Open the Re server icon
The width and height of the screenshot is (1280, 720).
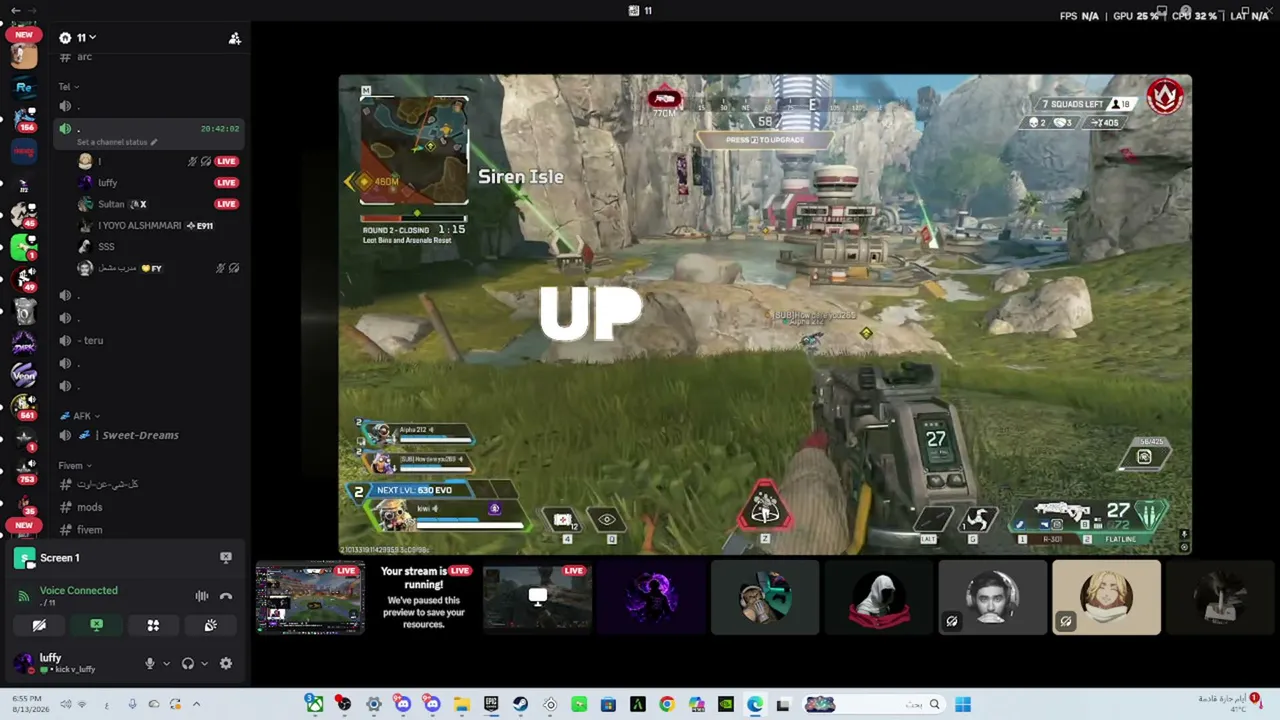tap(24, 88)
